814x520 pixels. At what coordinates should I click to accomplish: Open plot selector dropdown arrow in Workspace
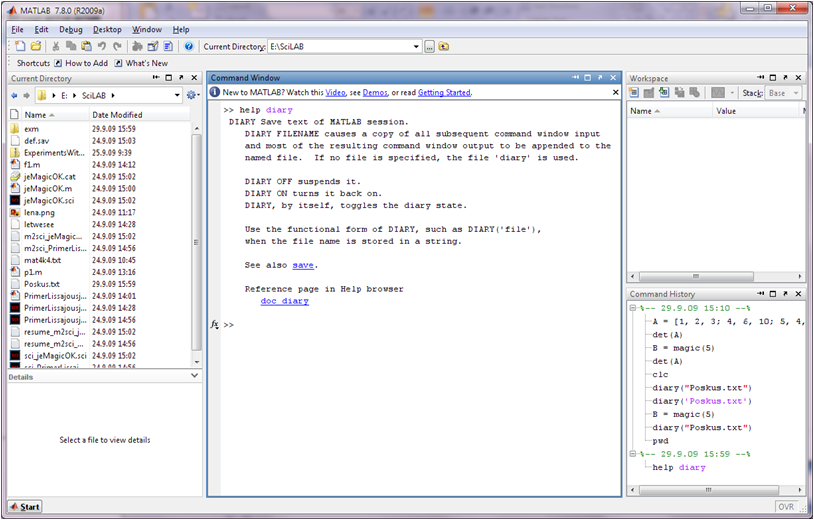[732, 93]
